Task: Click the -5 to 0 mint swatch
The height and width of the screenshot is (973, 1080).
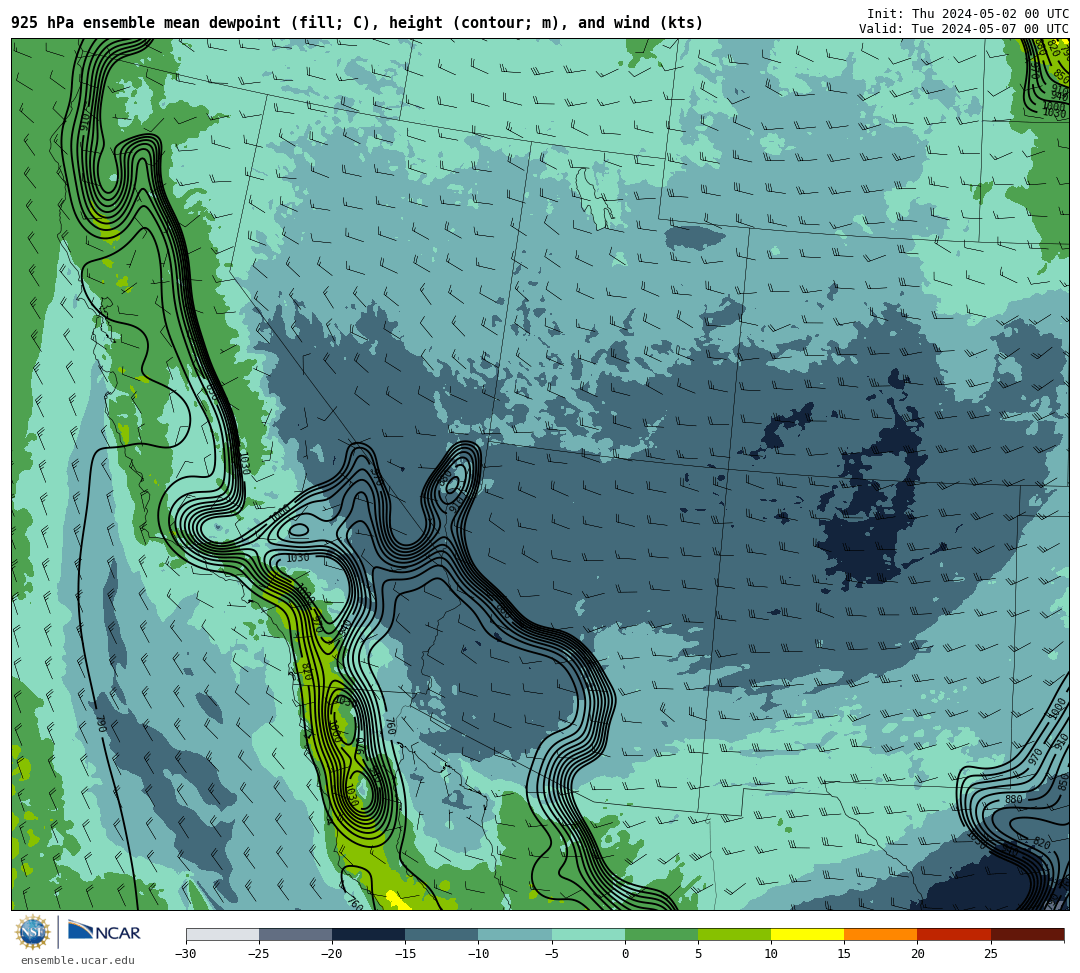Action: [588, 934]
